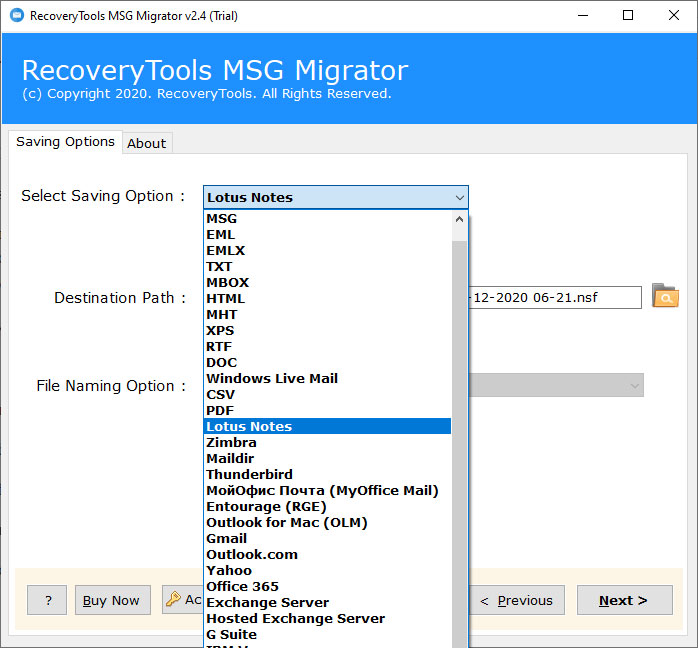Screen dimensions: 698x648
Task: Pick Exchange Server in the list
Action: tap(327, 603)
